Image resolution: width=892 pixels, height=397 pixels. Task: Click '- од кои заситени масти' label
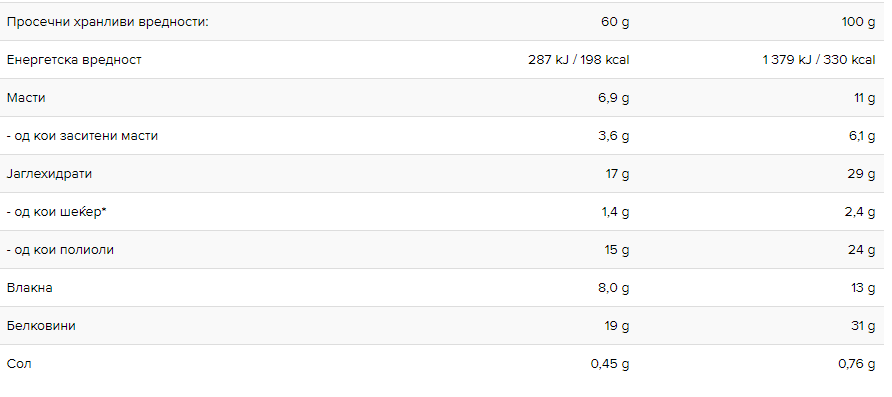click(82, 136)
